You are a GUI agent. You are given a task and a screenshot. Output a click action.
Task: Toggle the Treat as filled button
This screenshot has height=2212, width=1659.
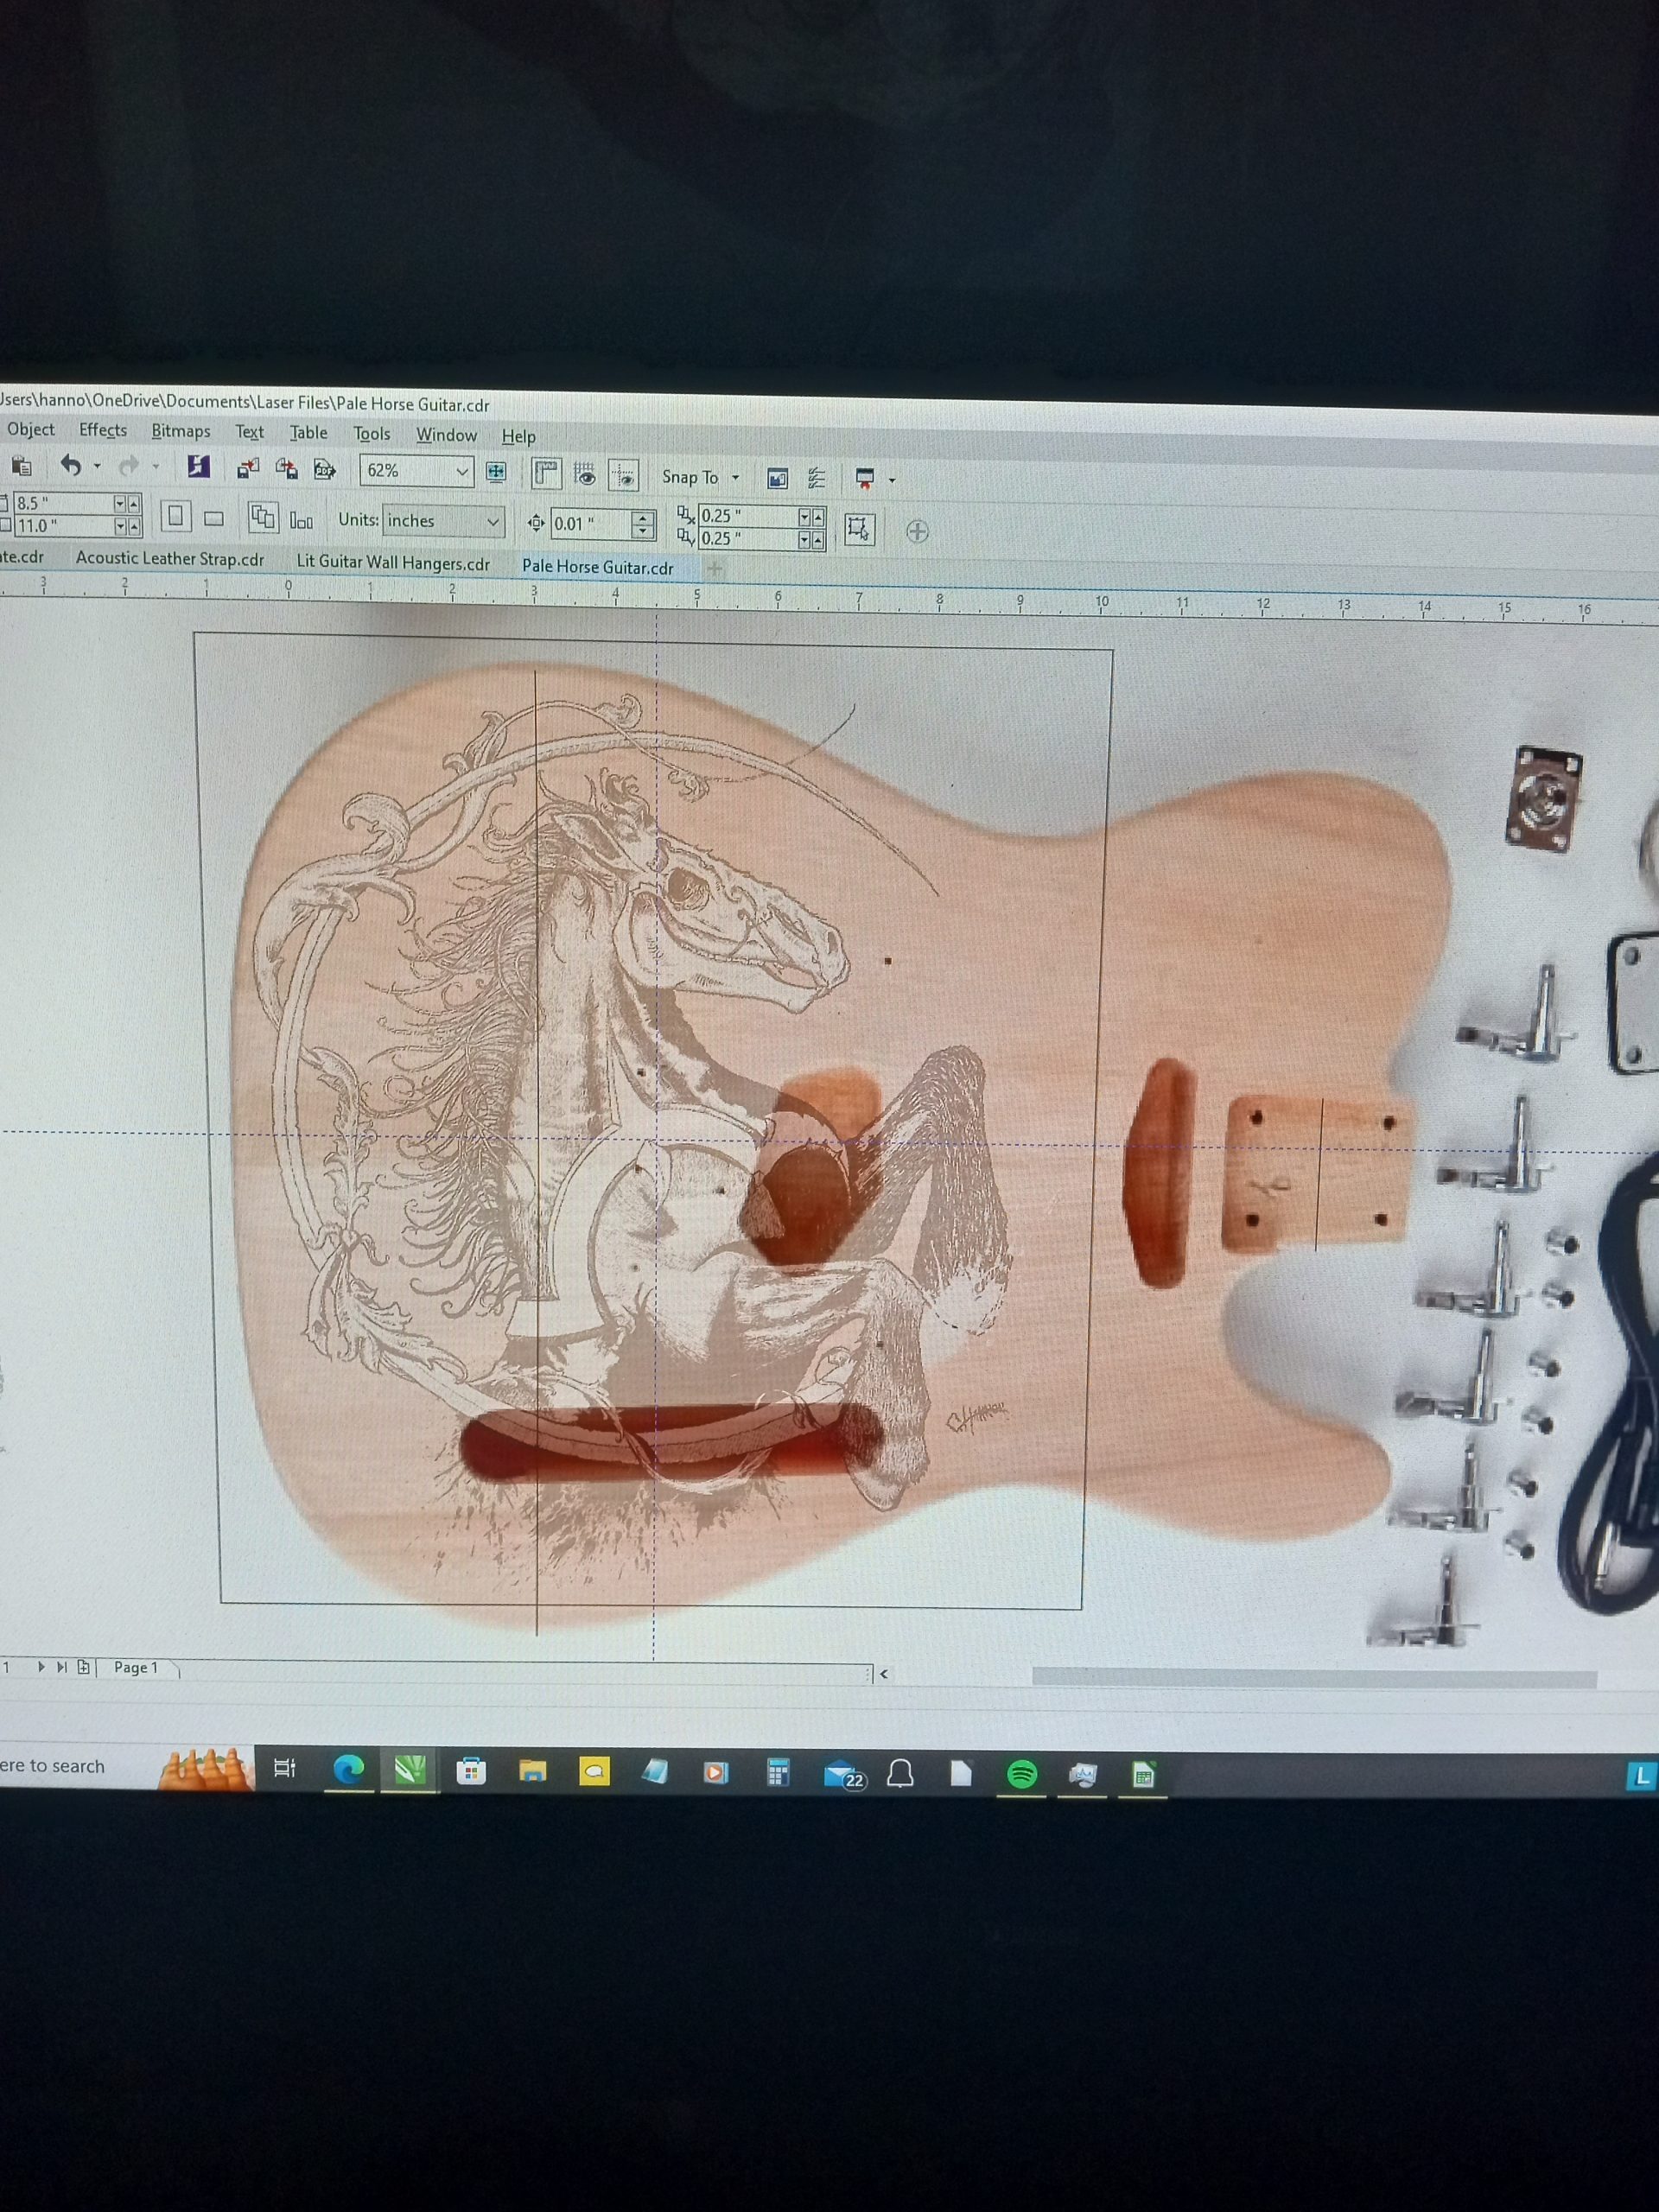859,528
